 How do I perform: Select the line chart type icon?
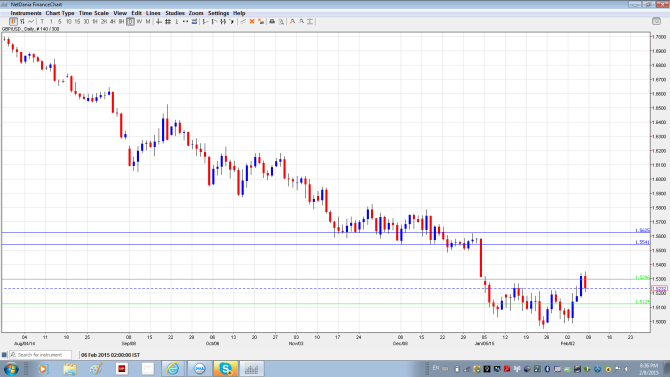pyautogui.click(x=31, y=21)
